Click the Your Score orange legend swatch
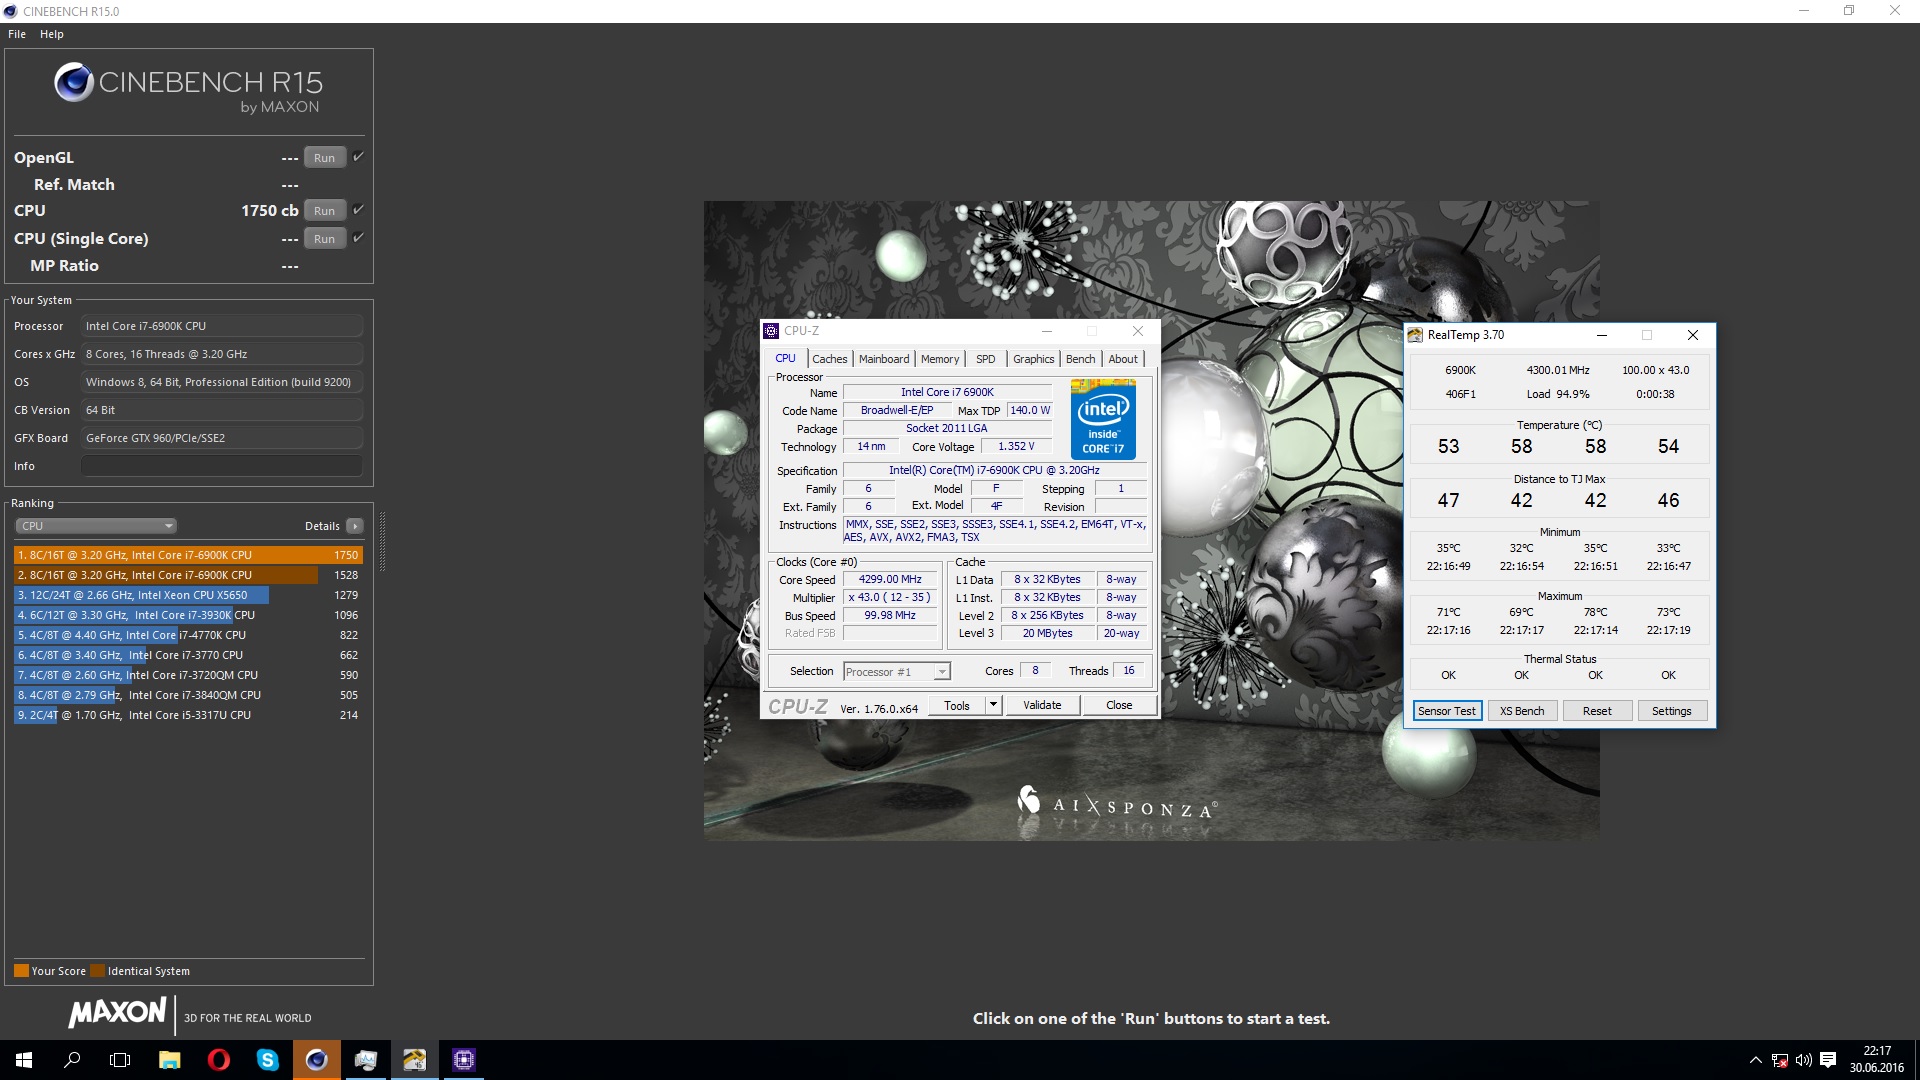This screenshot has width=1920, height=1080. point(21,971)
